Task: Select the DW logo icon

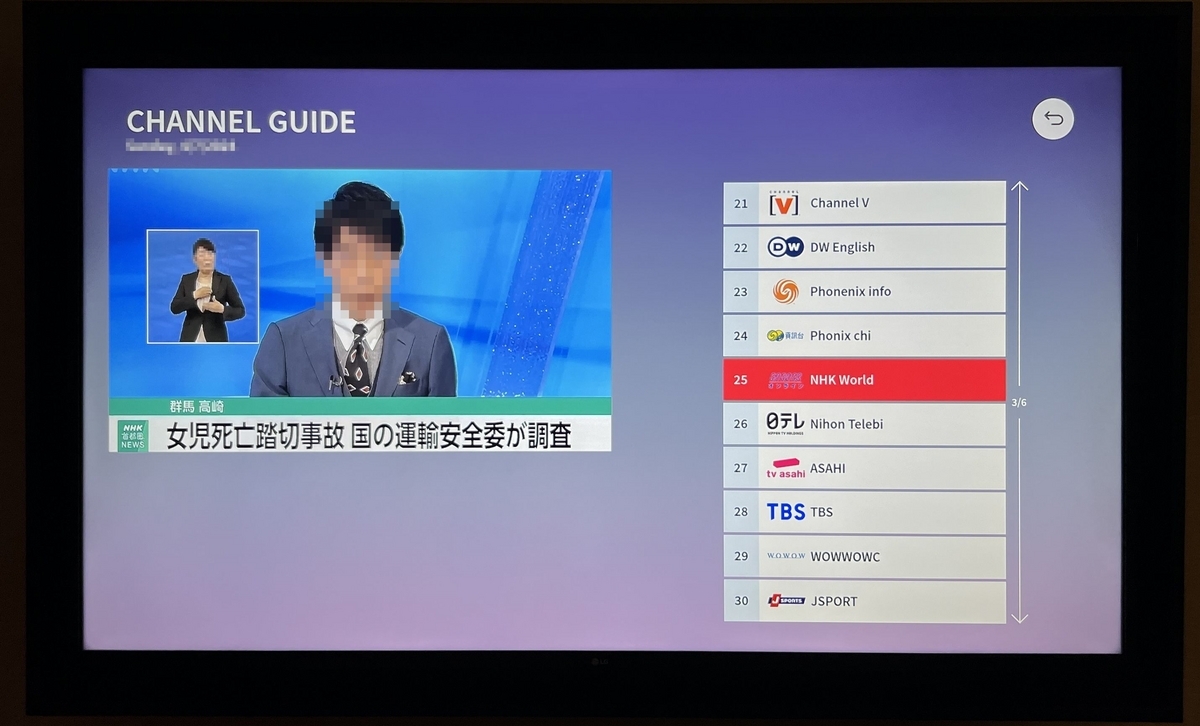Action: (785, 247)
